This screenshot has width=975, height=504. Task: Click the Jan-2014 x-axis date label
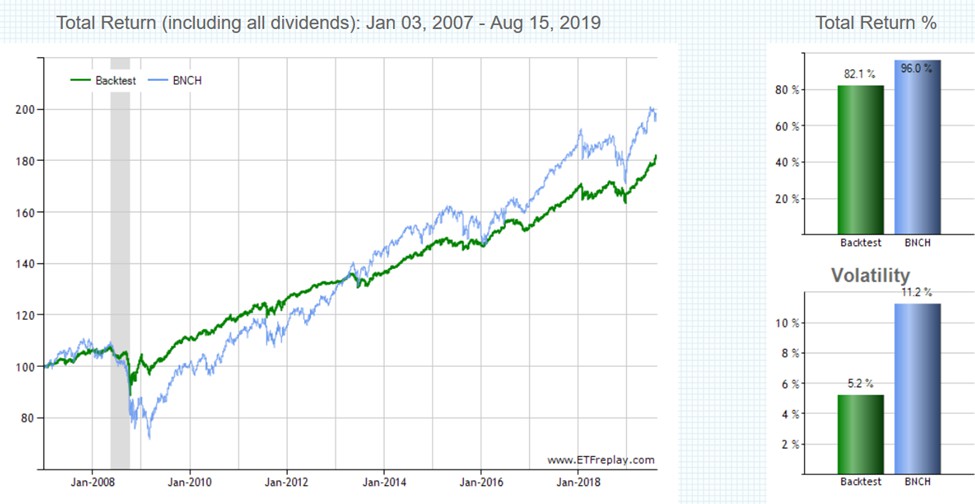(x=384, y=481)
